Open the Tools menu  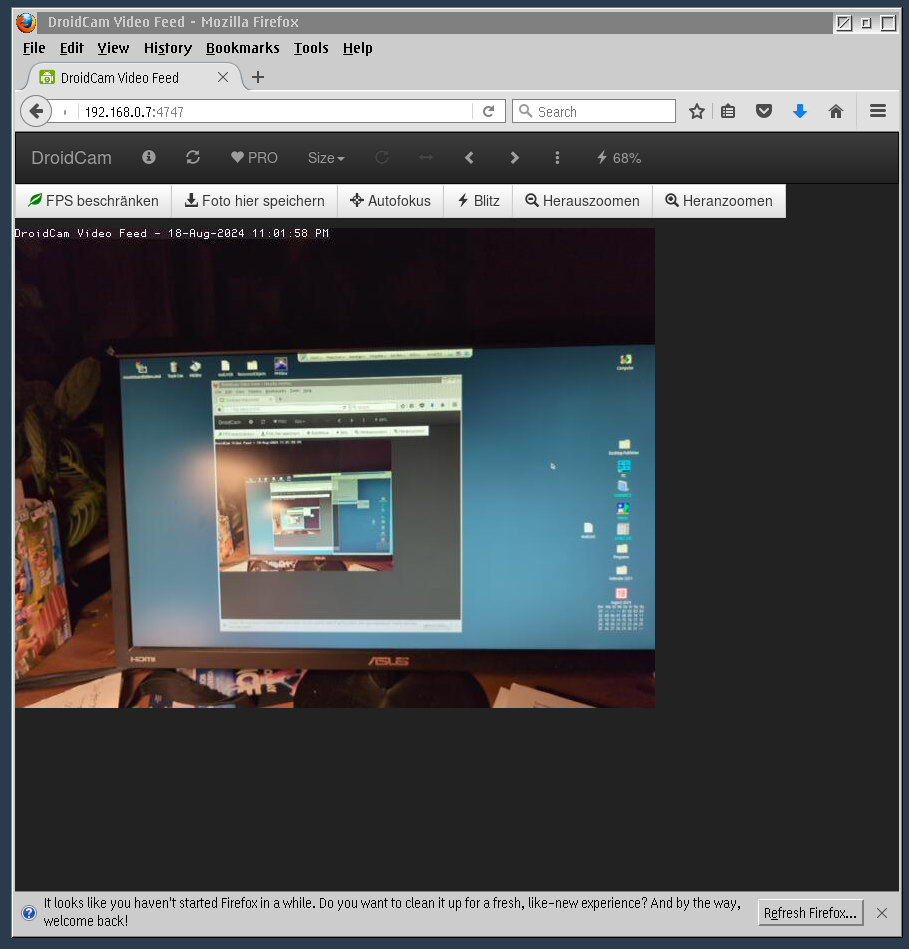click(x=311, y=48)
